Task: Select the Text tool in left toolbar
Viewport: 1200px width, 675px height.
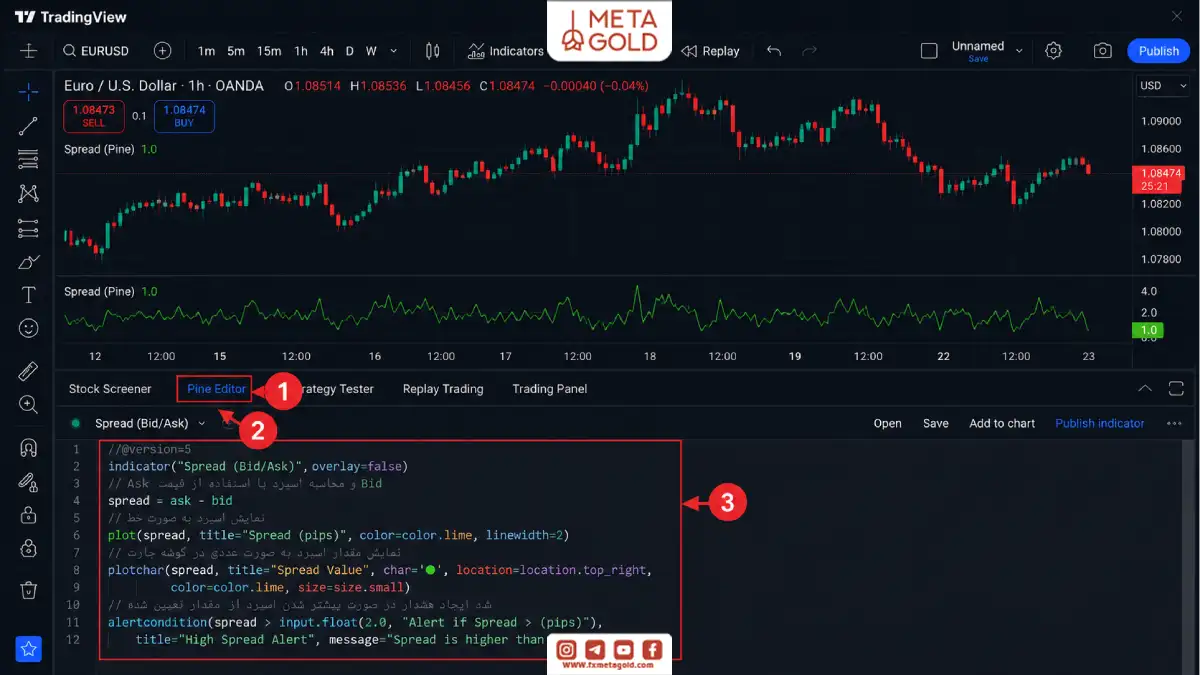Action: click(28, 295)
